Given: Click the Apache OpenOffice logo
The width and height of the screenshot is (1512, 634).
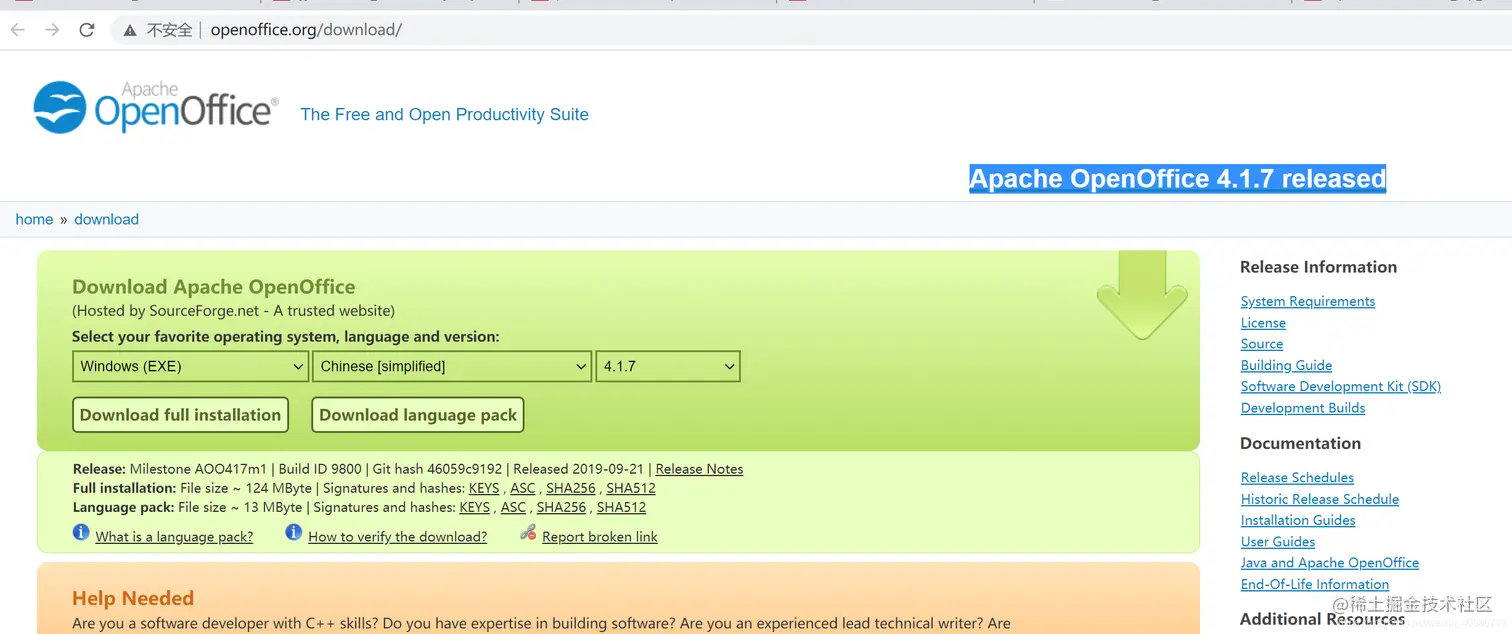Looking at the screenshot, I should click(155, 108).
